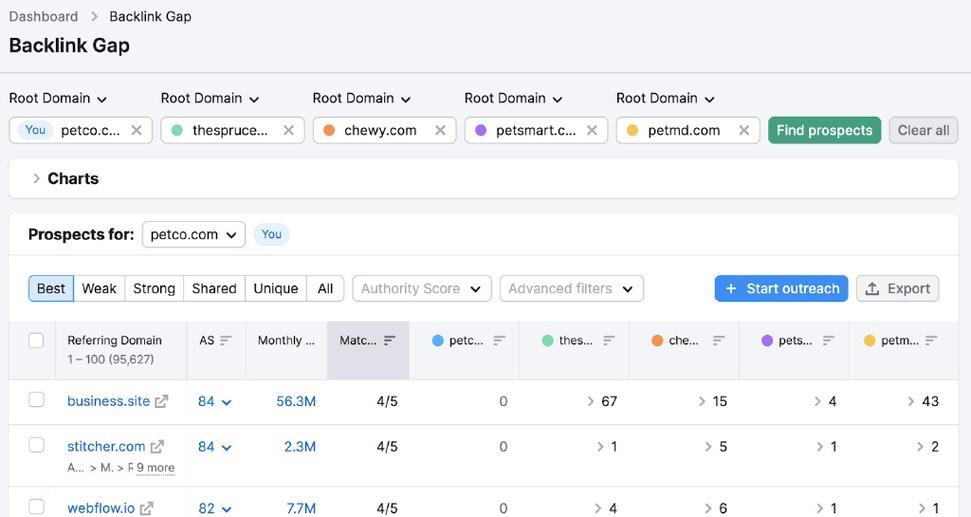Open webflow.io domain link
971x517 pixels.
tap(101, 508)
